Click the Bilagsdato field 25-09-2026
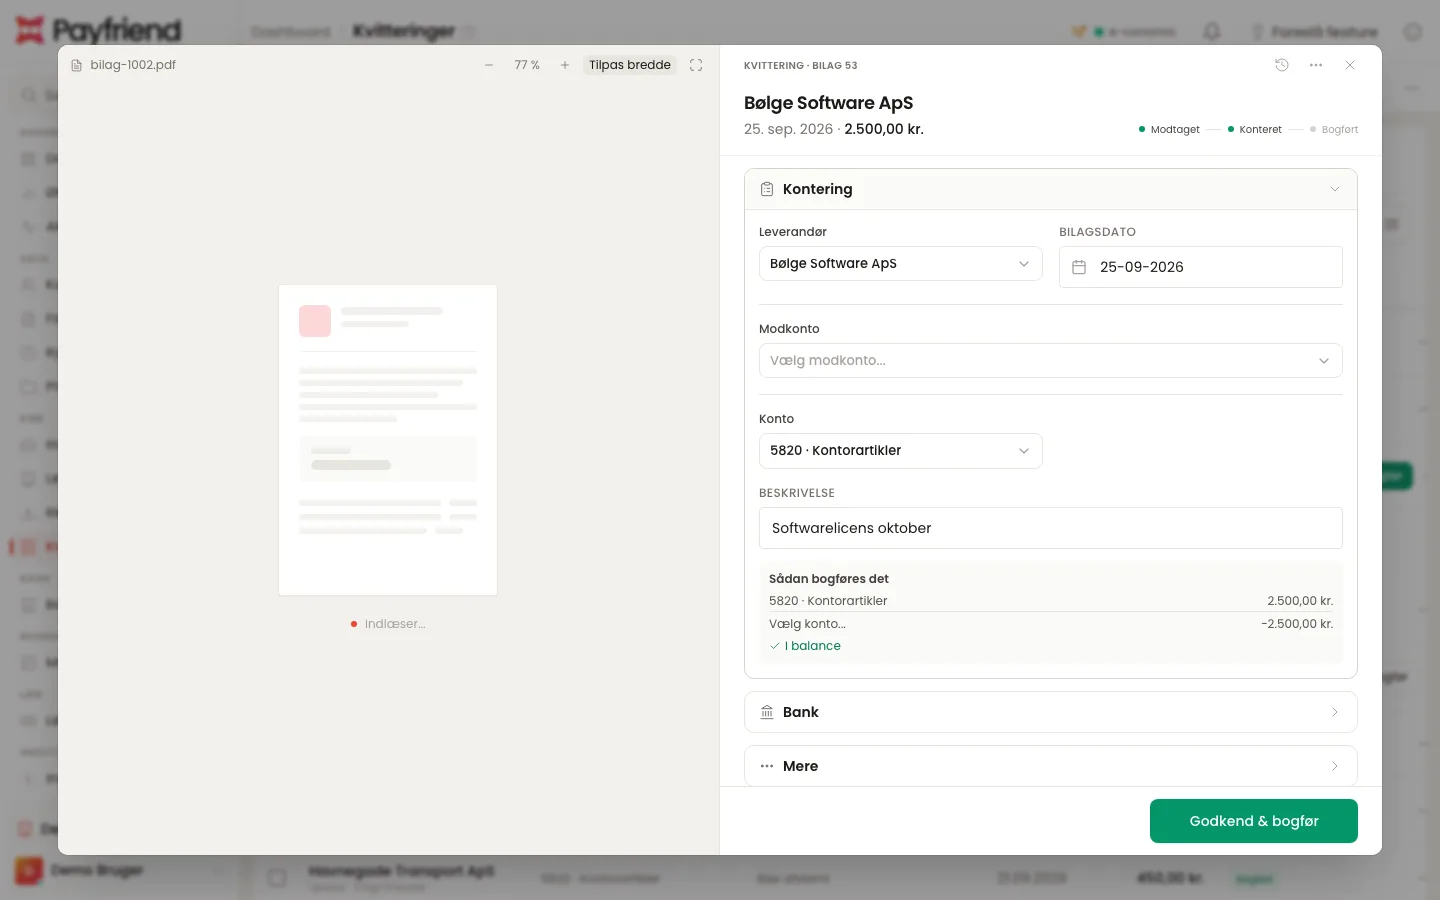This screenshot has height=900, width=1440. (1200, 267)
